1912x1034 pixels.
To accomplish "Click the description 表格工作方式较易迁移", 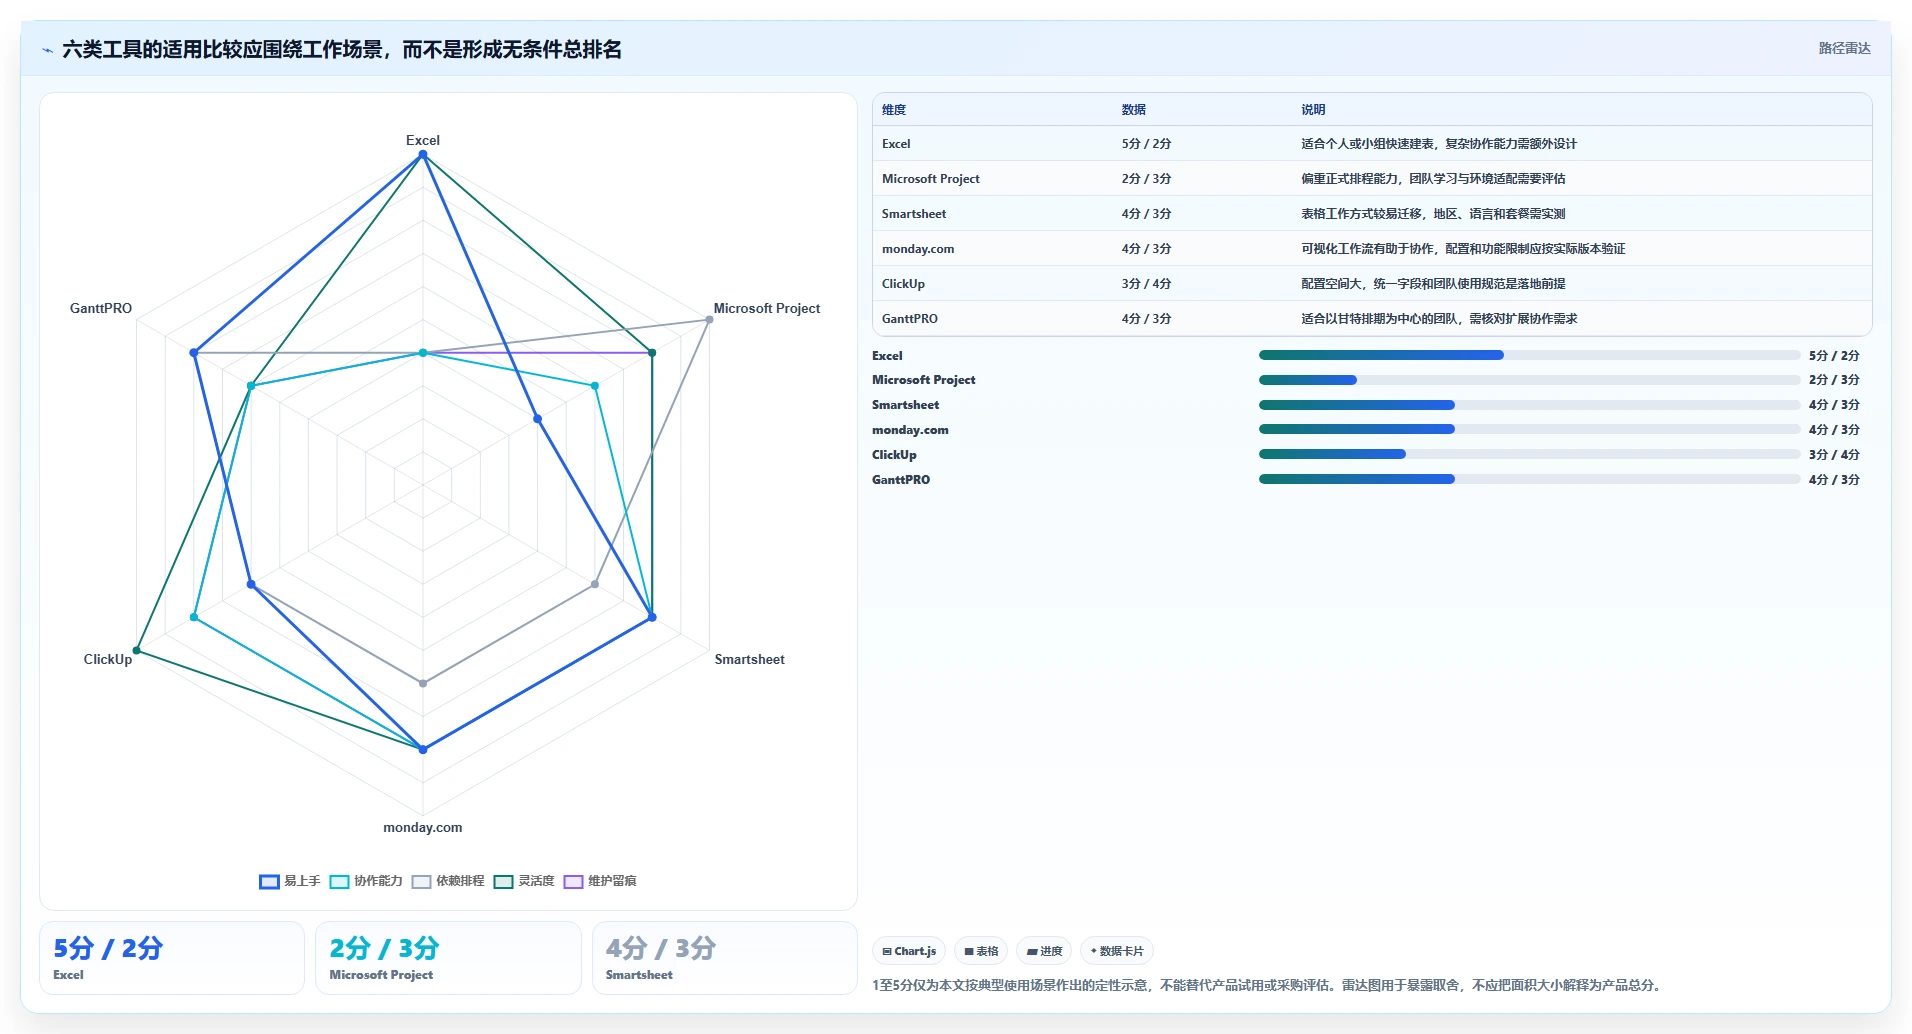I will click(x=1433, y=214).
